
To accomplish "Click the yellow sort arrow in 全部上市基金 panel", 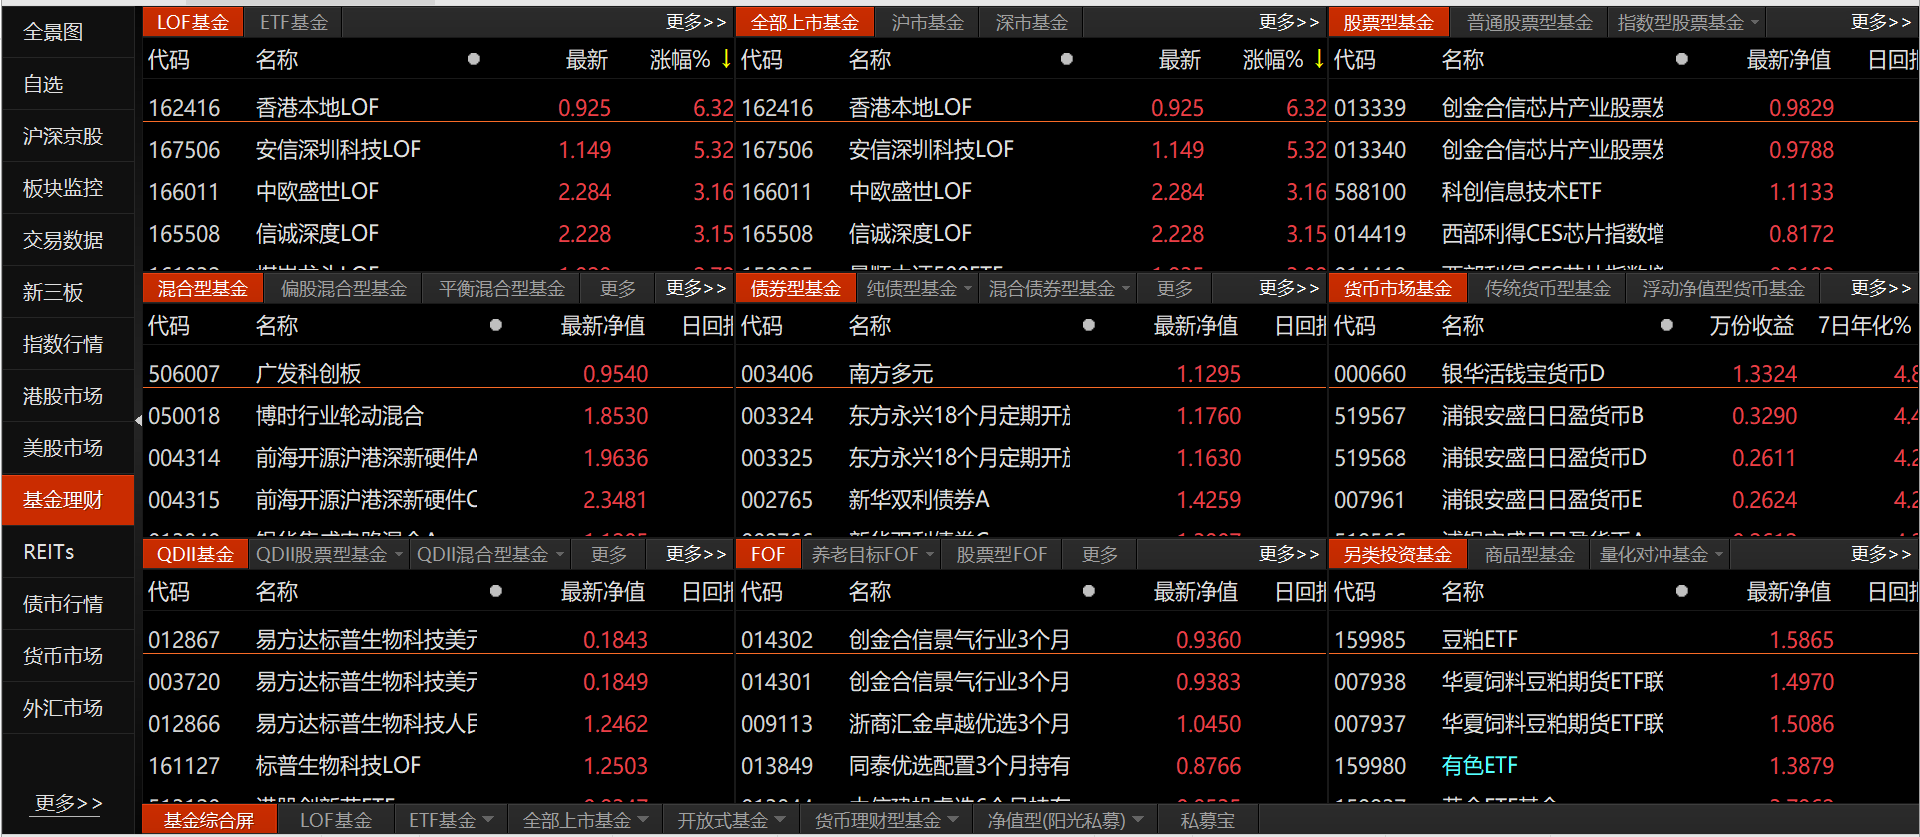I will click(1319, 59).
